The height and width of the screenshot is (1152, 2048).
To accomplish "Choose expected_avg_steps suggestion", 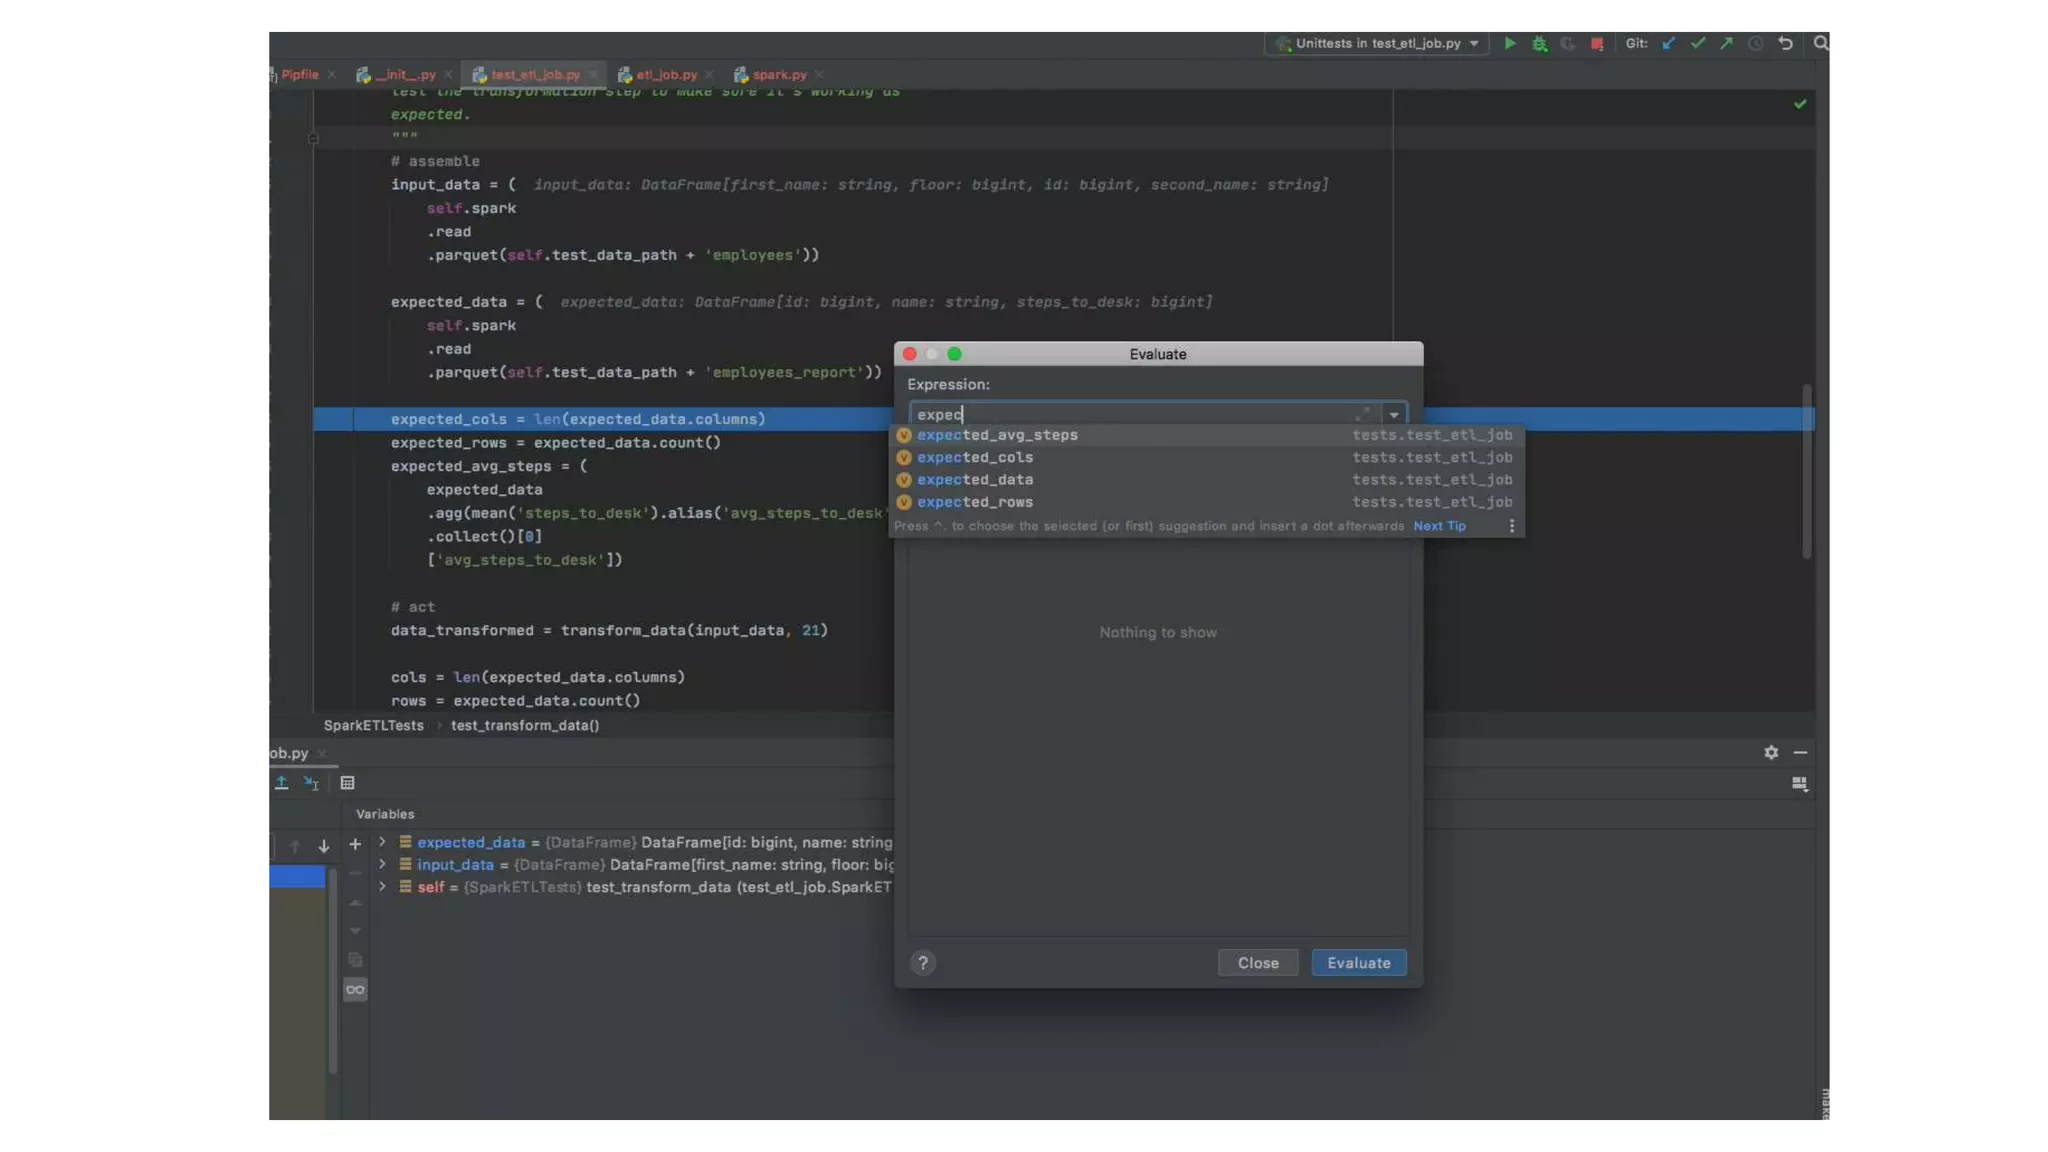I will (1206, 435).
